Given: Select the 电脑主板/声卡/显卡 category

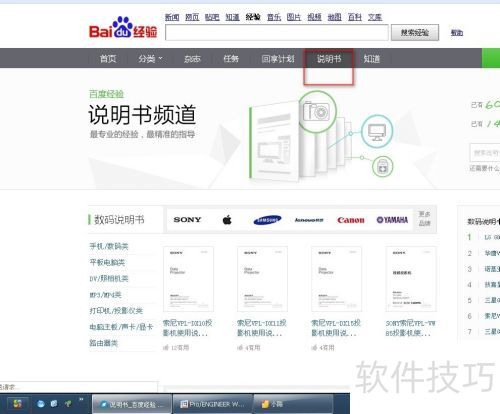Looking at the screenshot, I should pyautogui.click(x=121, y=327).
